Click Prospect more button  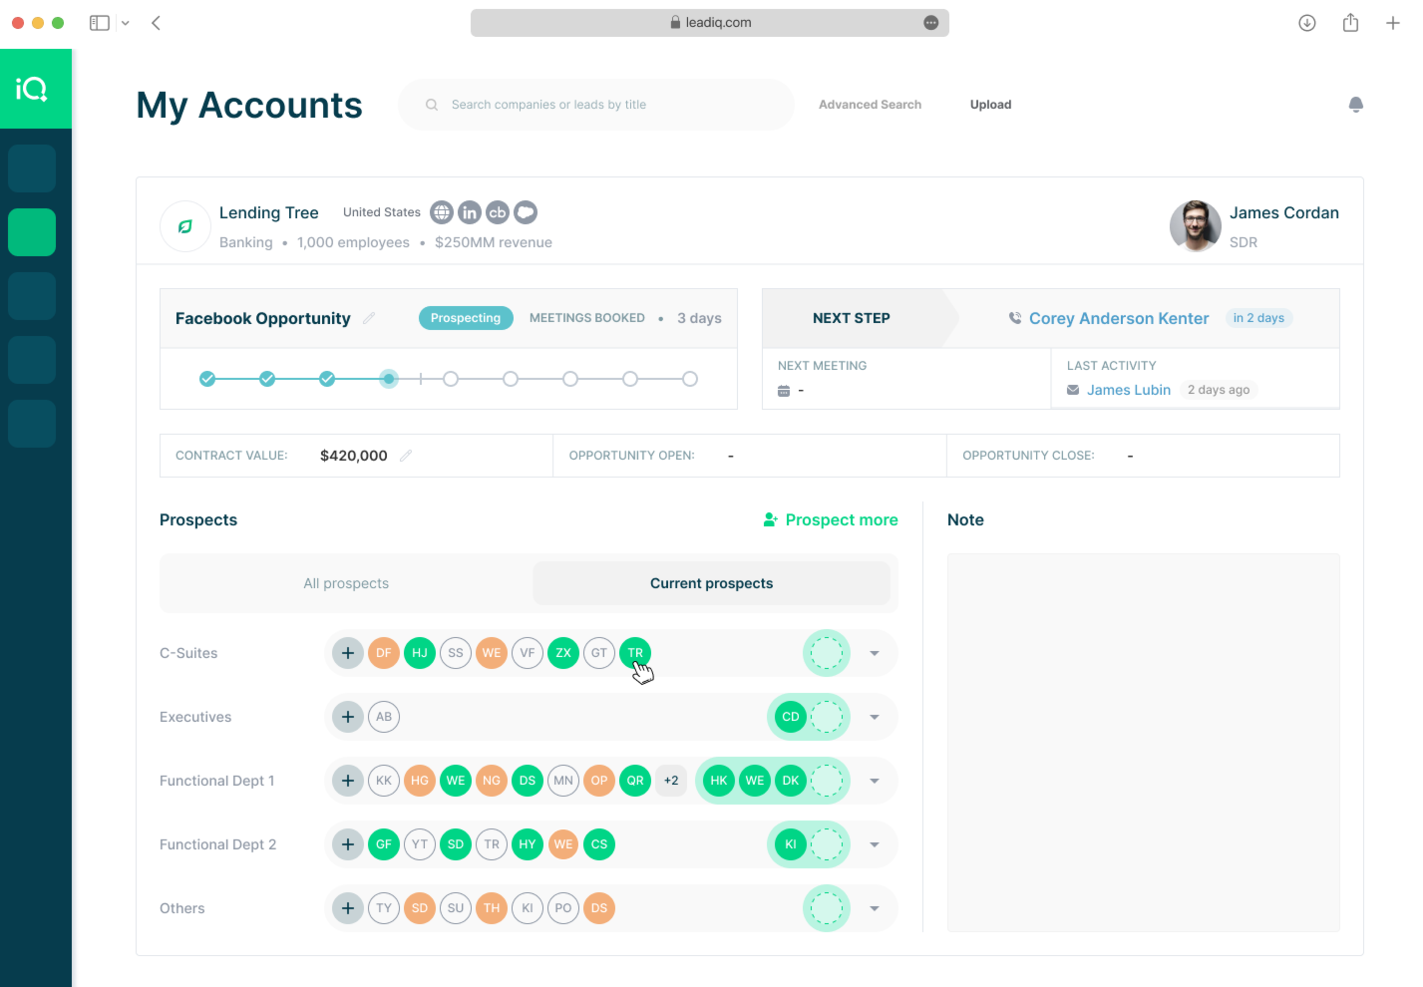pos(830,520)
